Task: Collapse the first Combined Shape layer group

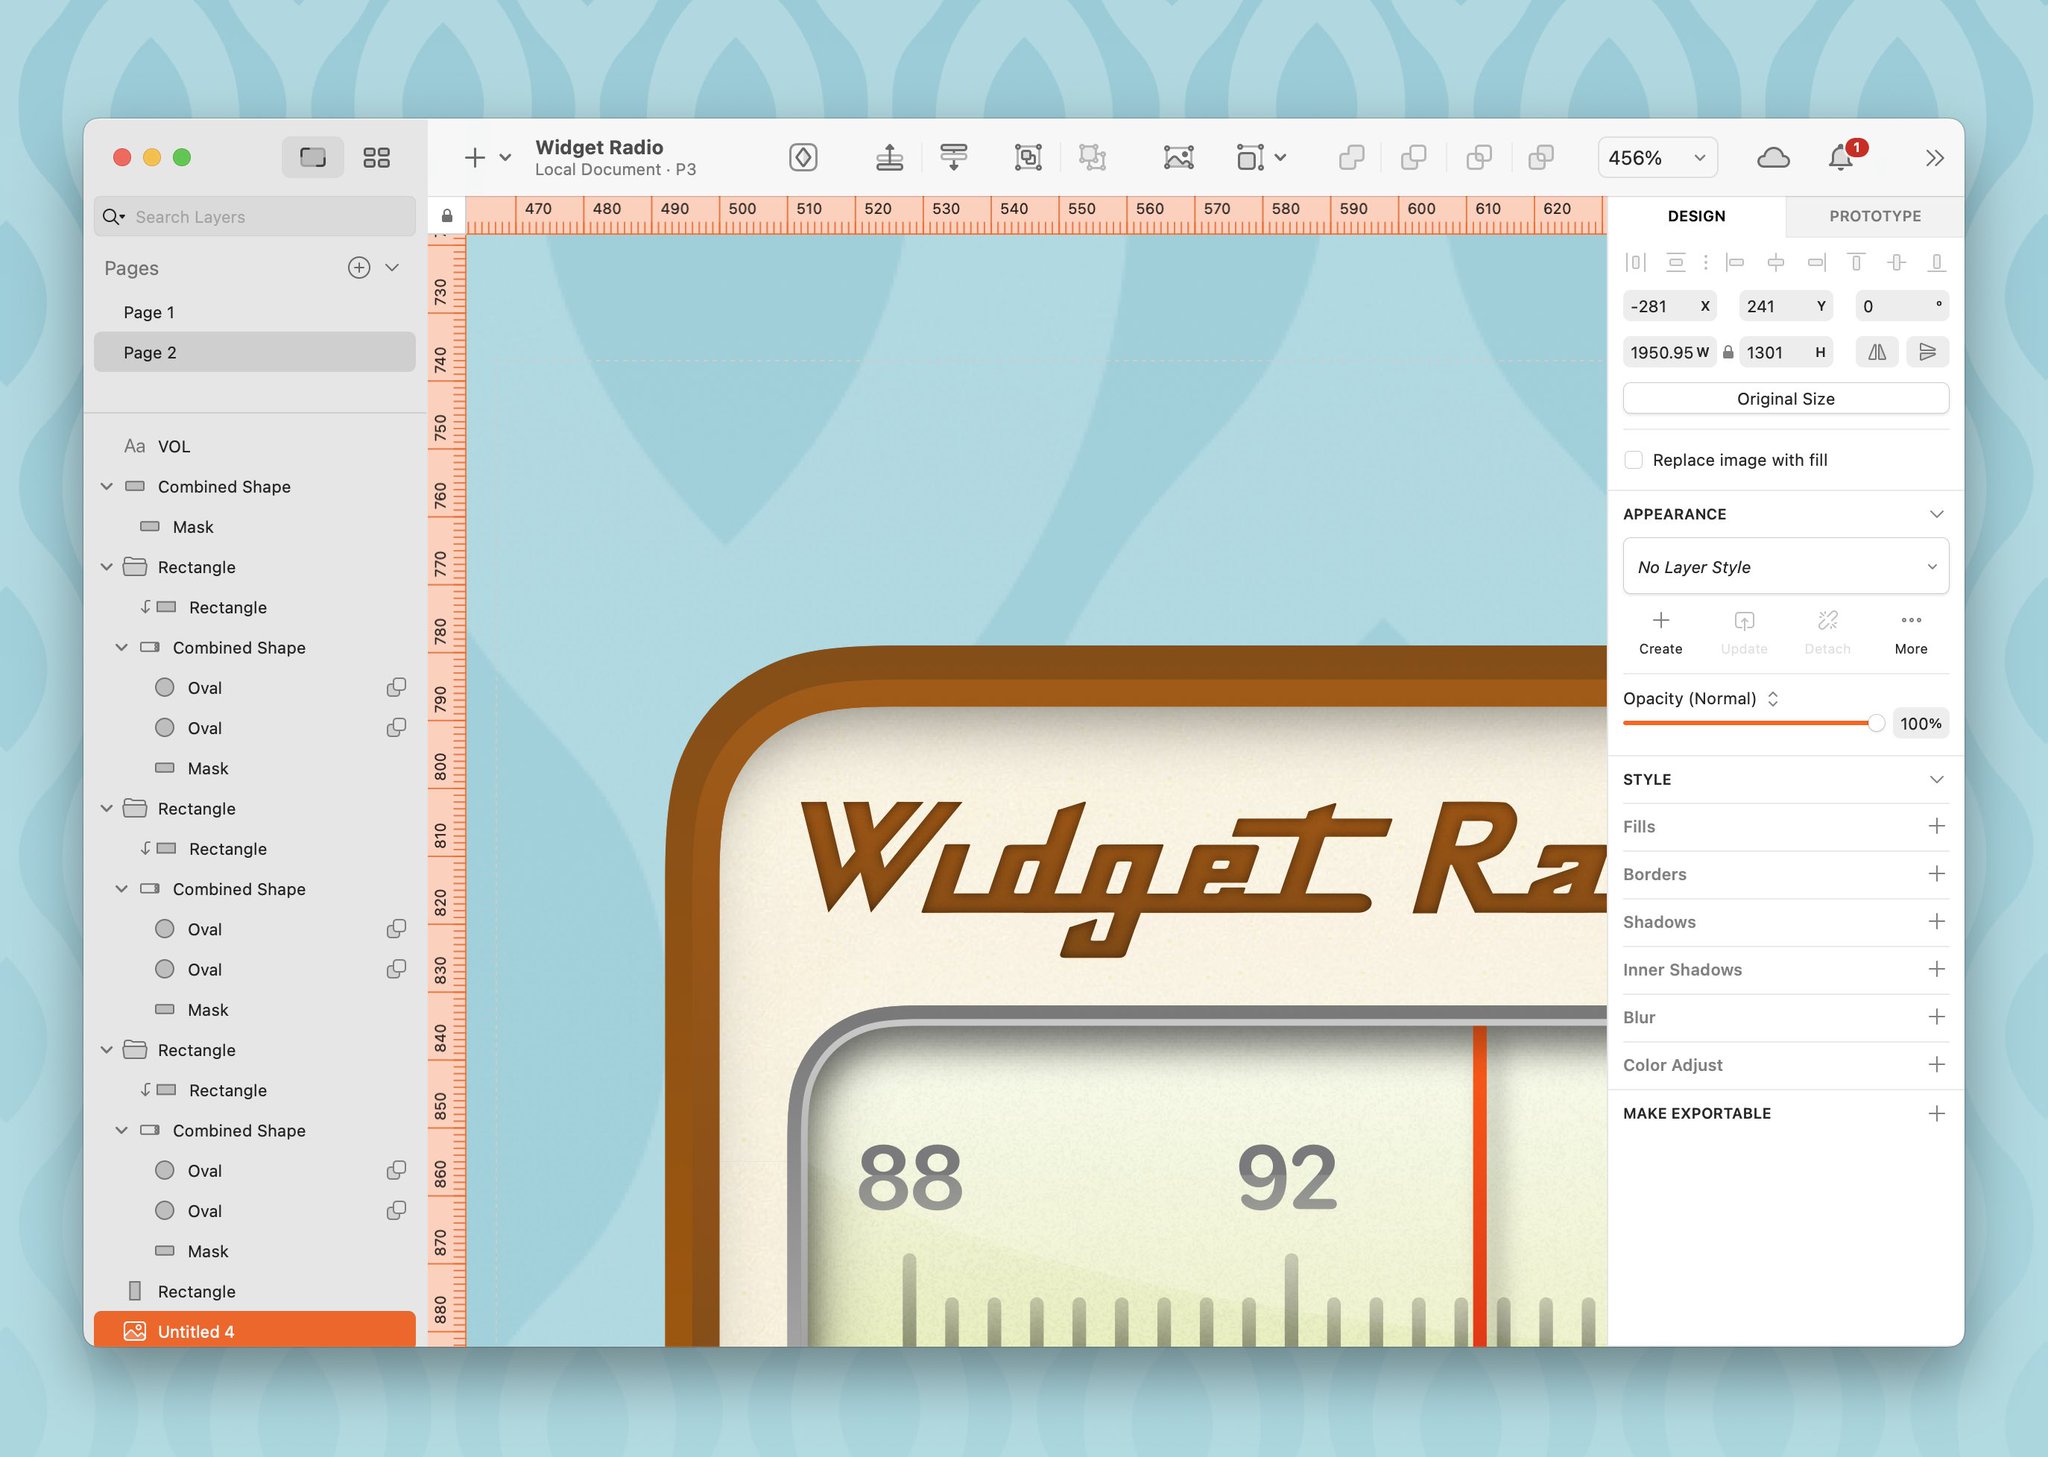Action: click(x=107, y=487)
